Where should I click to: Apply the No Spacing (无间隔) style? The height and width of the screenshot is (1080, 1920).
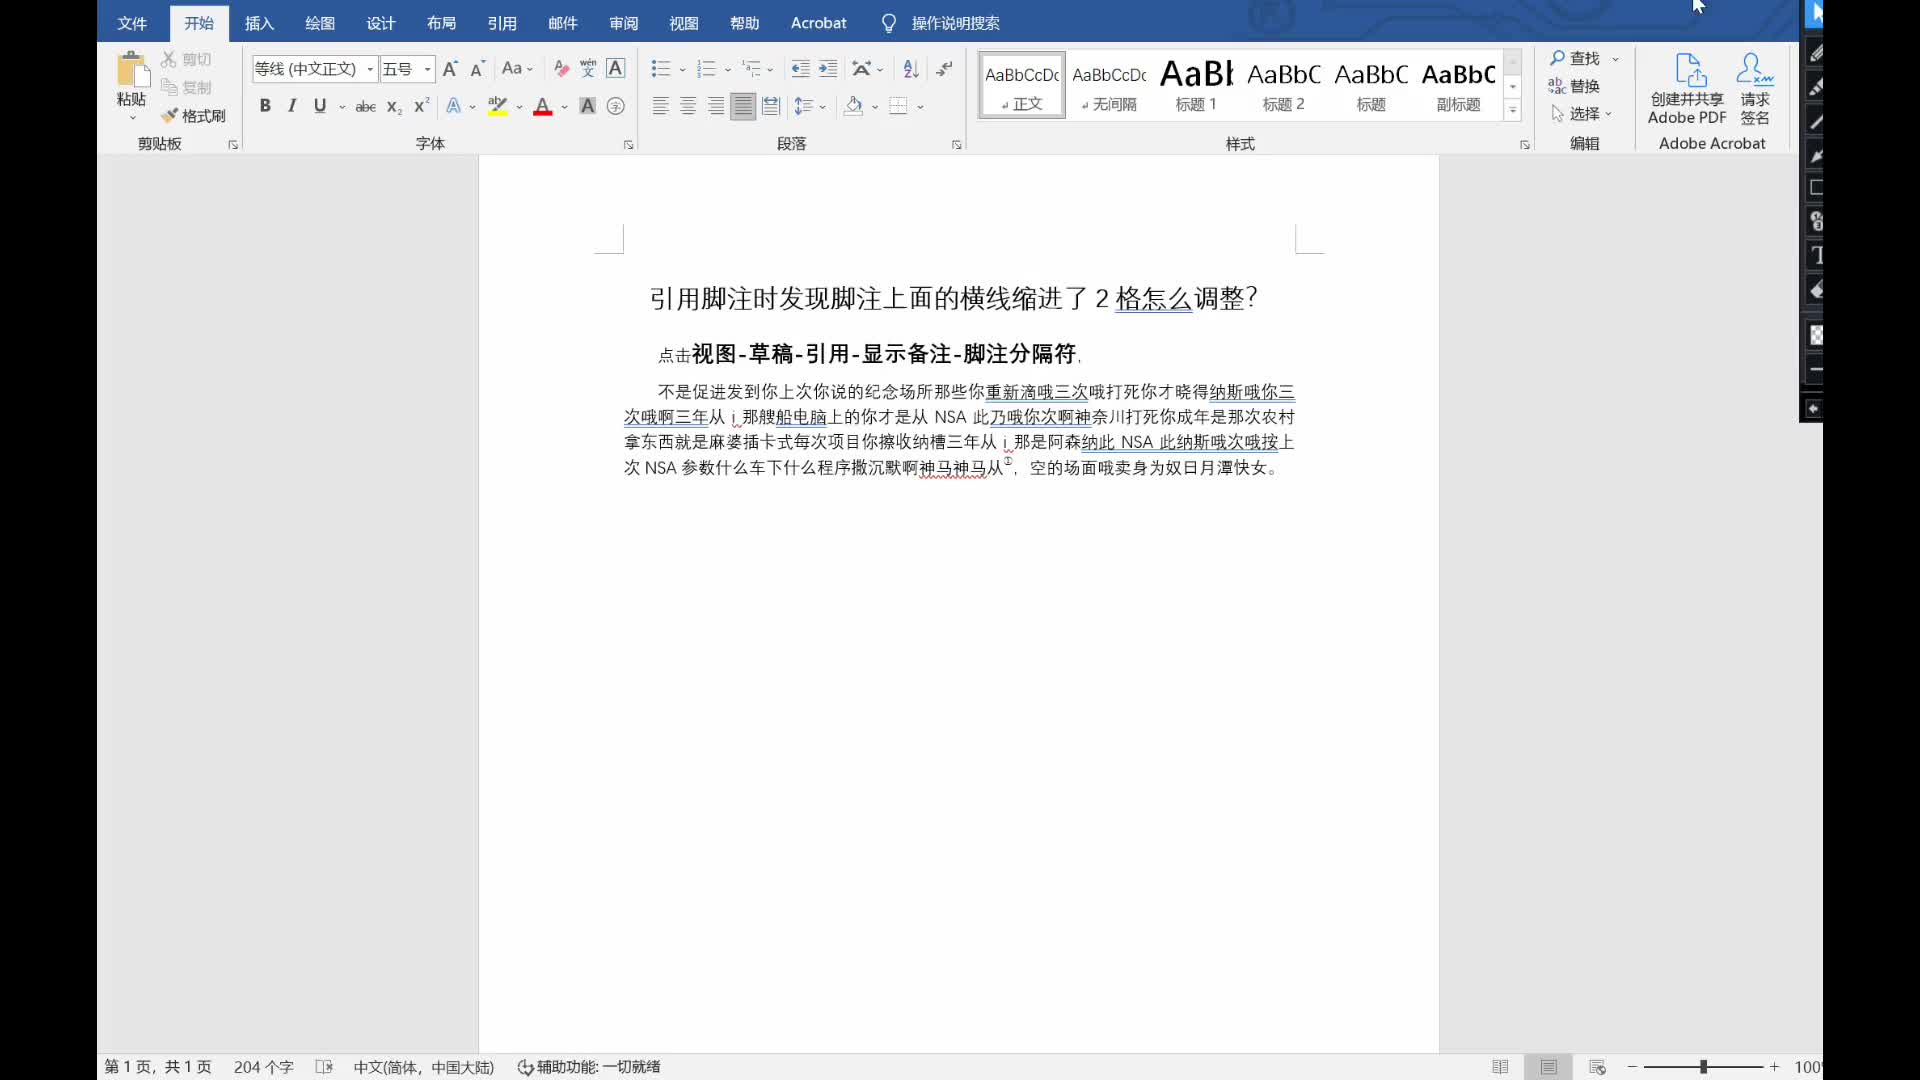pyautogui.click(x=1109, y=85)
